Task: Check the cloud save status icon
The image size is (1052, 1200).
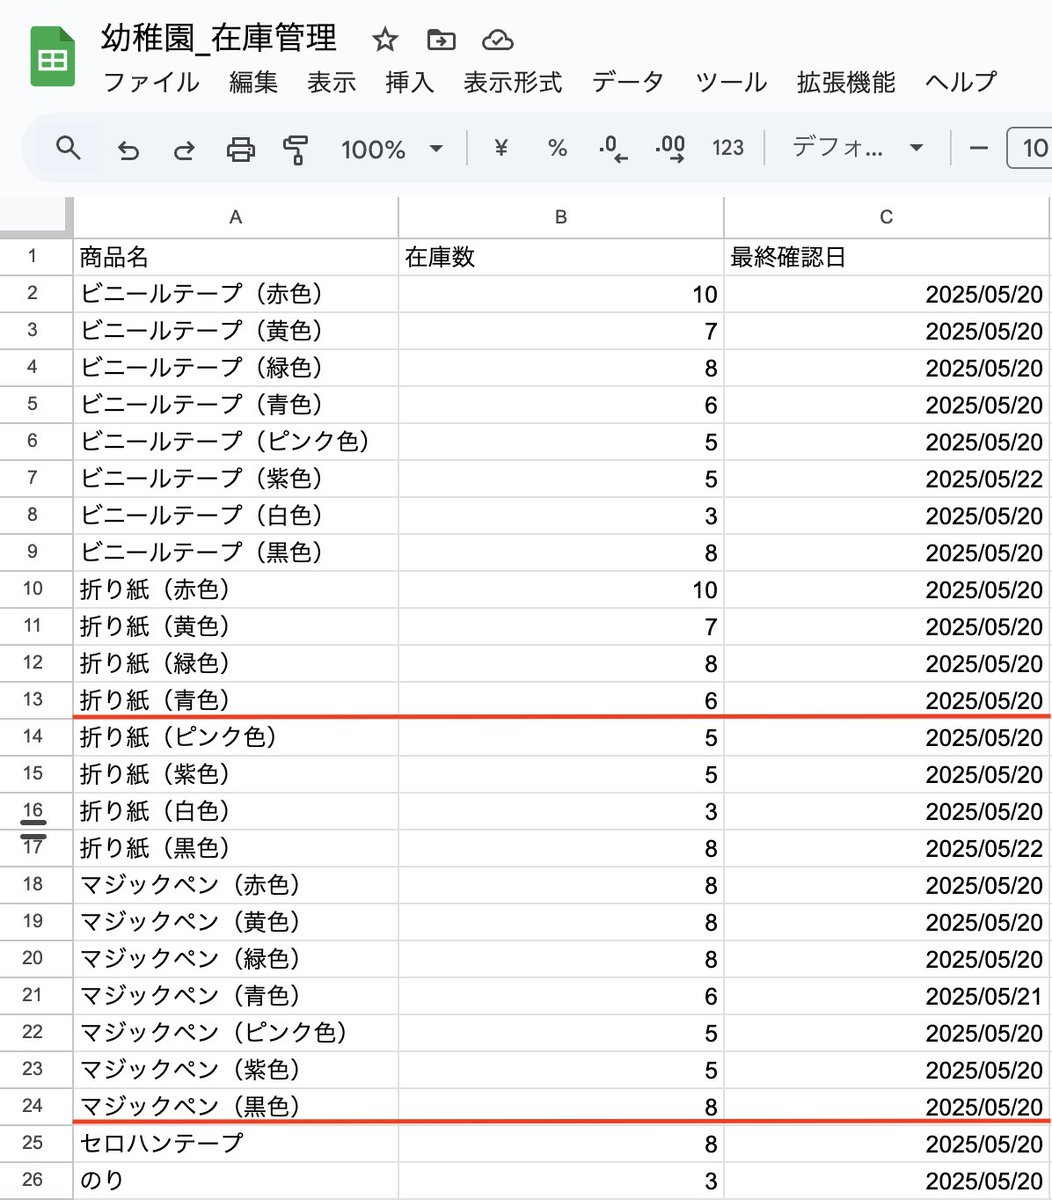Action: pyautogui.click(x=497, y=40)
